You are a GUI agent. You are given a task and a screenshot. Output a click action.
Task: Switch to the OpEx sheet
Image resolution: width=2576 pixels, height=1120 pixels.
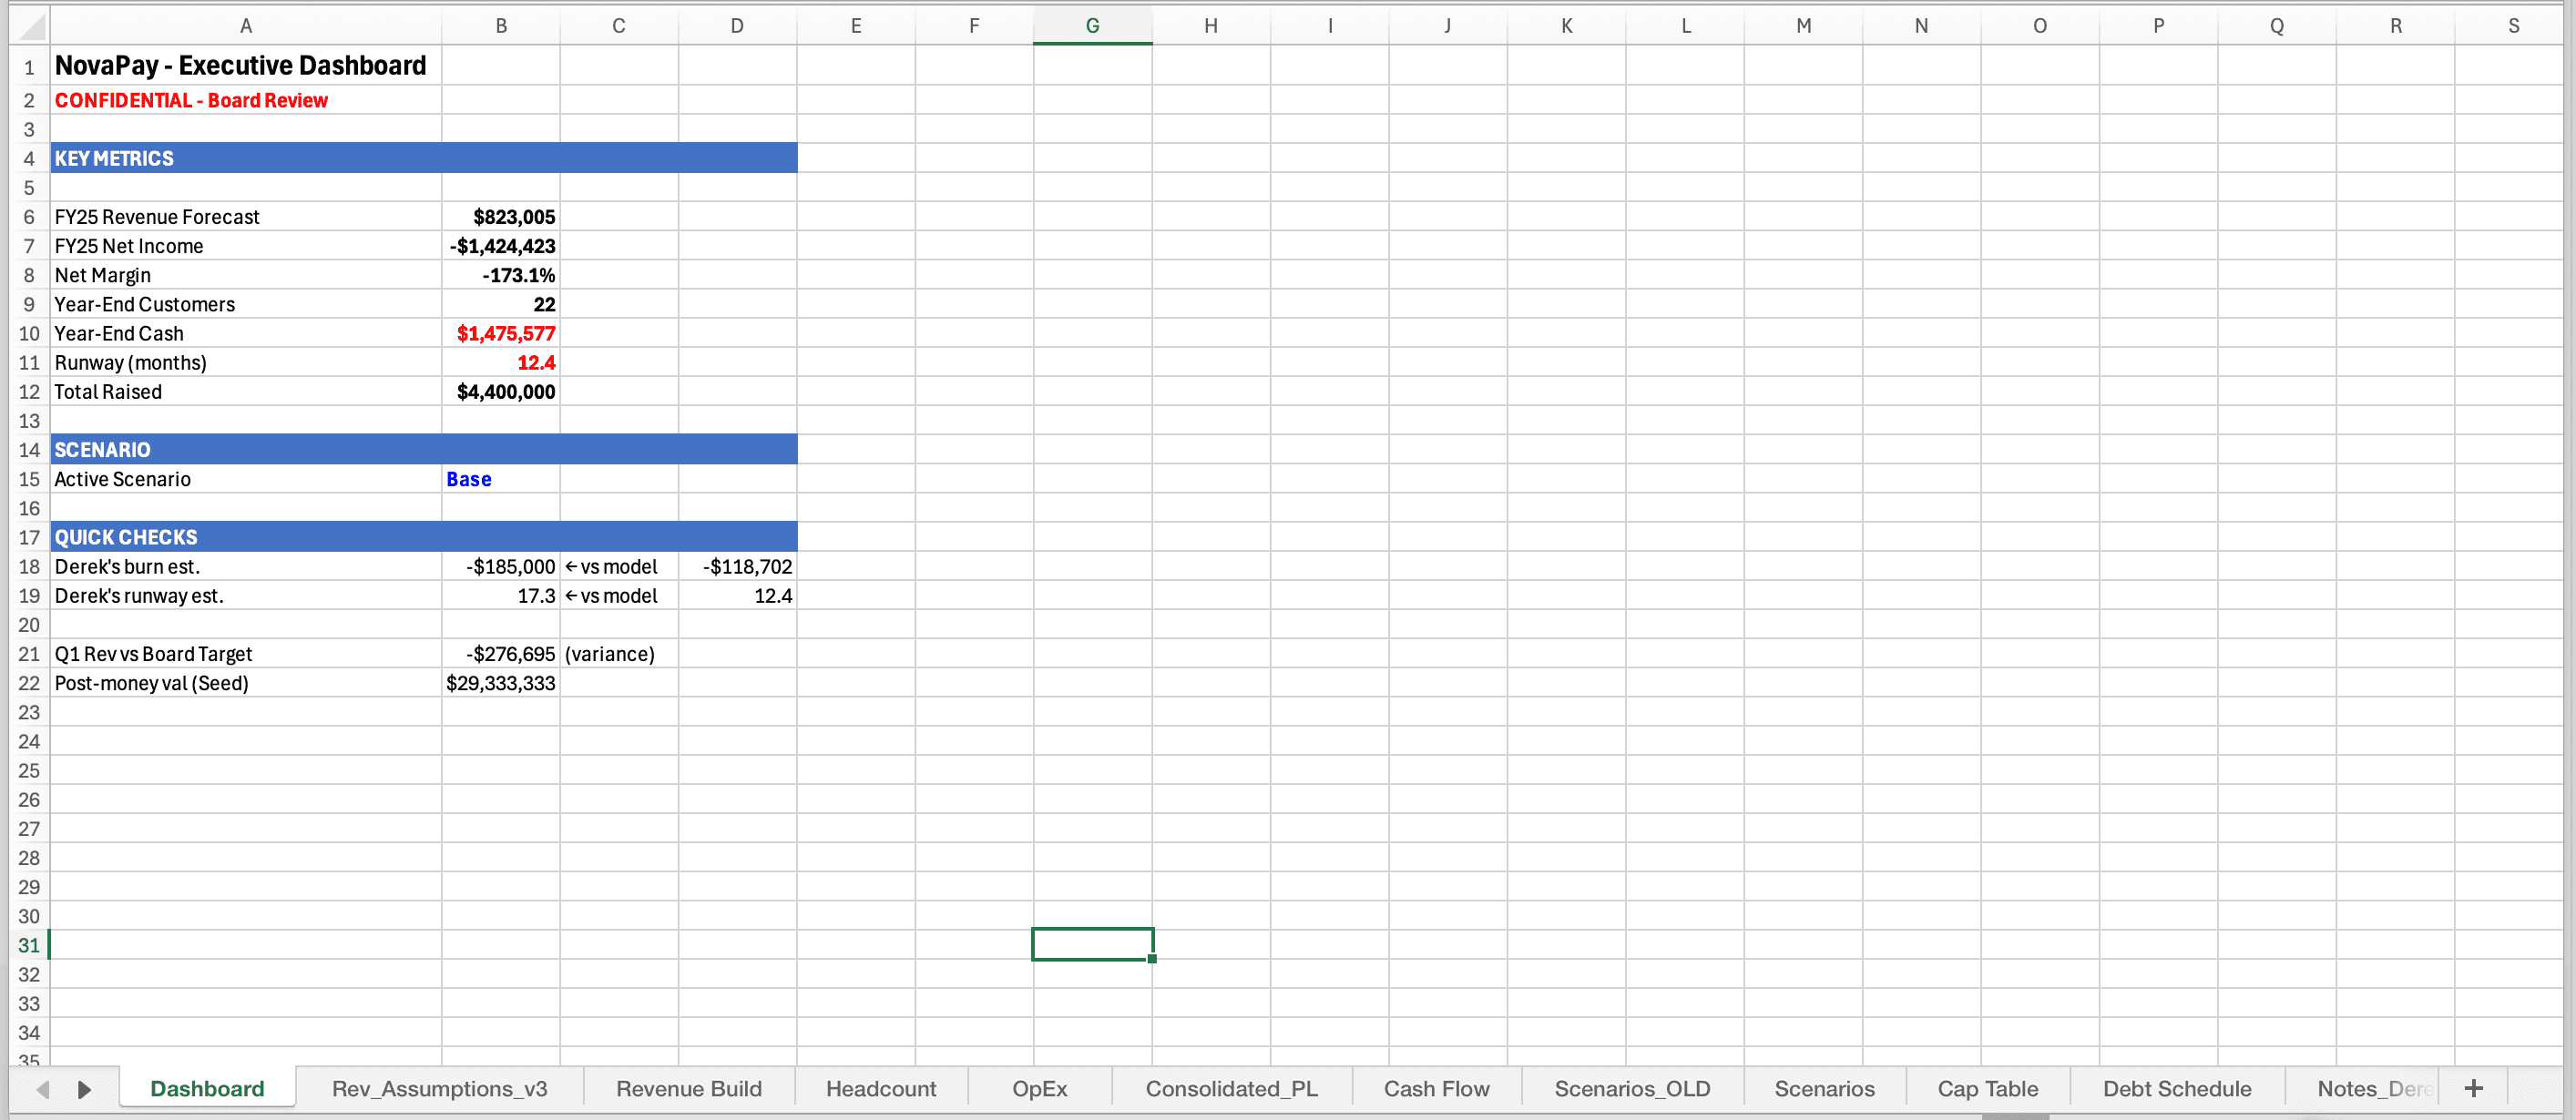coord(1039,1088)
